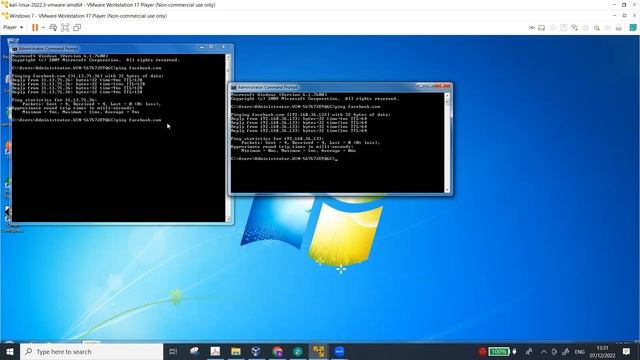
Task: Expand the power options arrow beside pause
Action: tap(43, 27)
